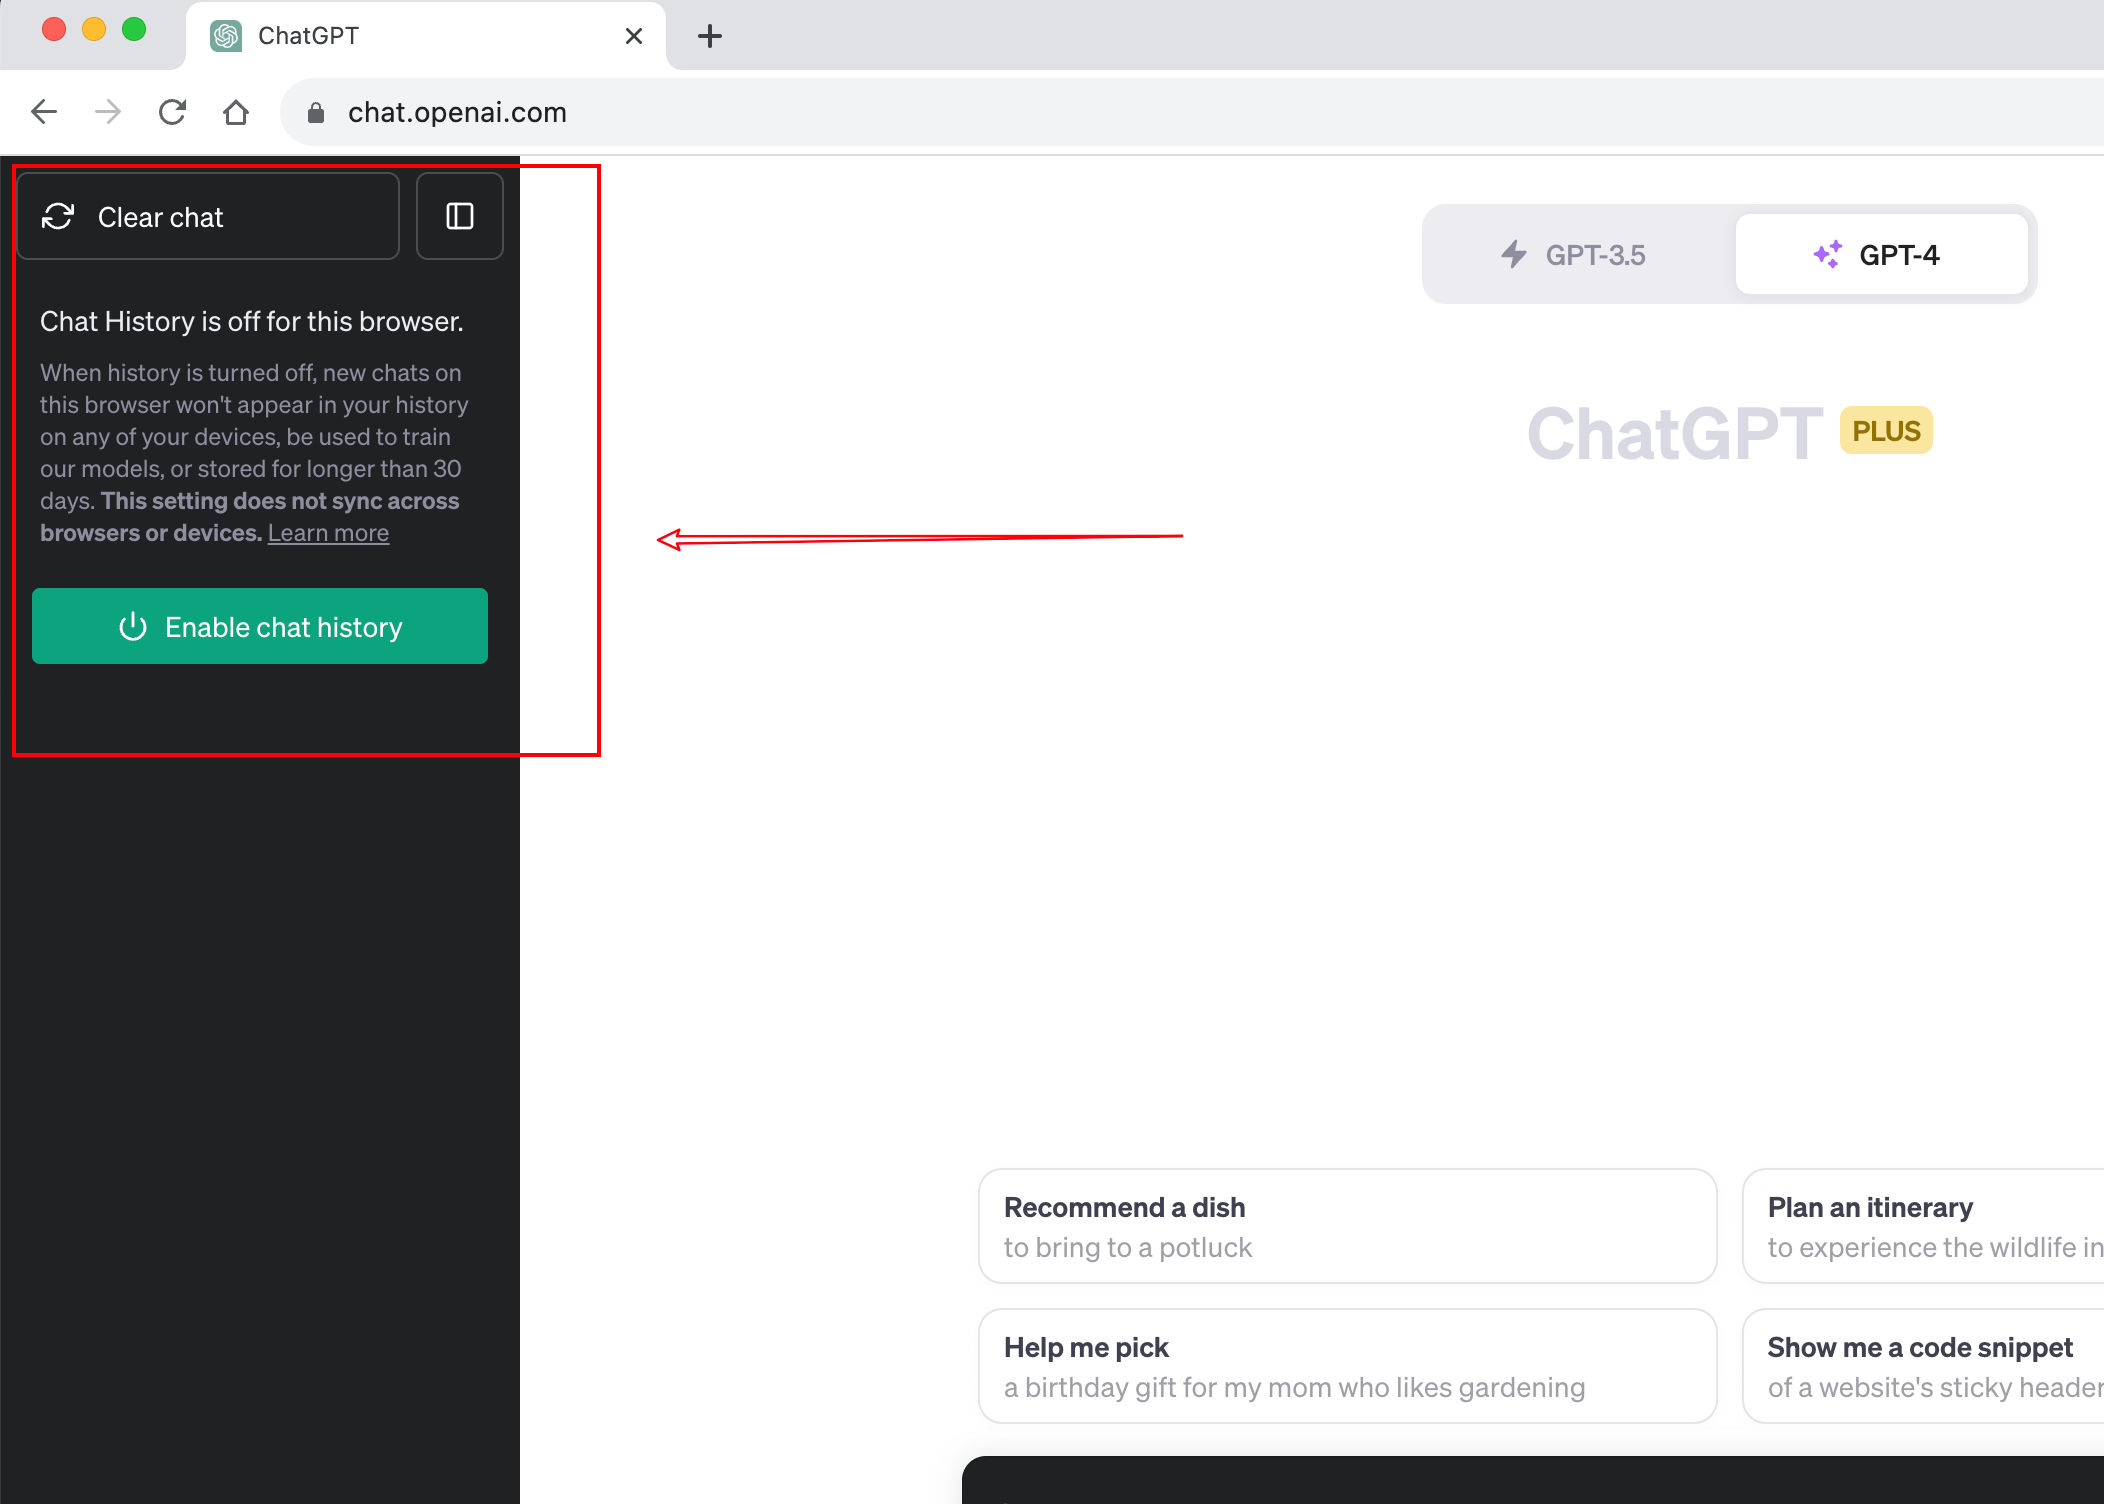Screen dimensions: 2104x1504
Task: Choose the Recommend a dish suggestion
Action: point(1348,1226)
